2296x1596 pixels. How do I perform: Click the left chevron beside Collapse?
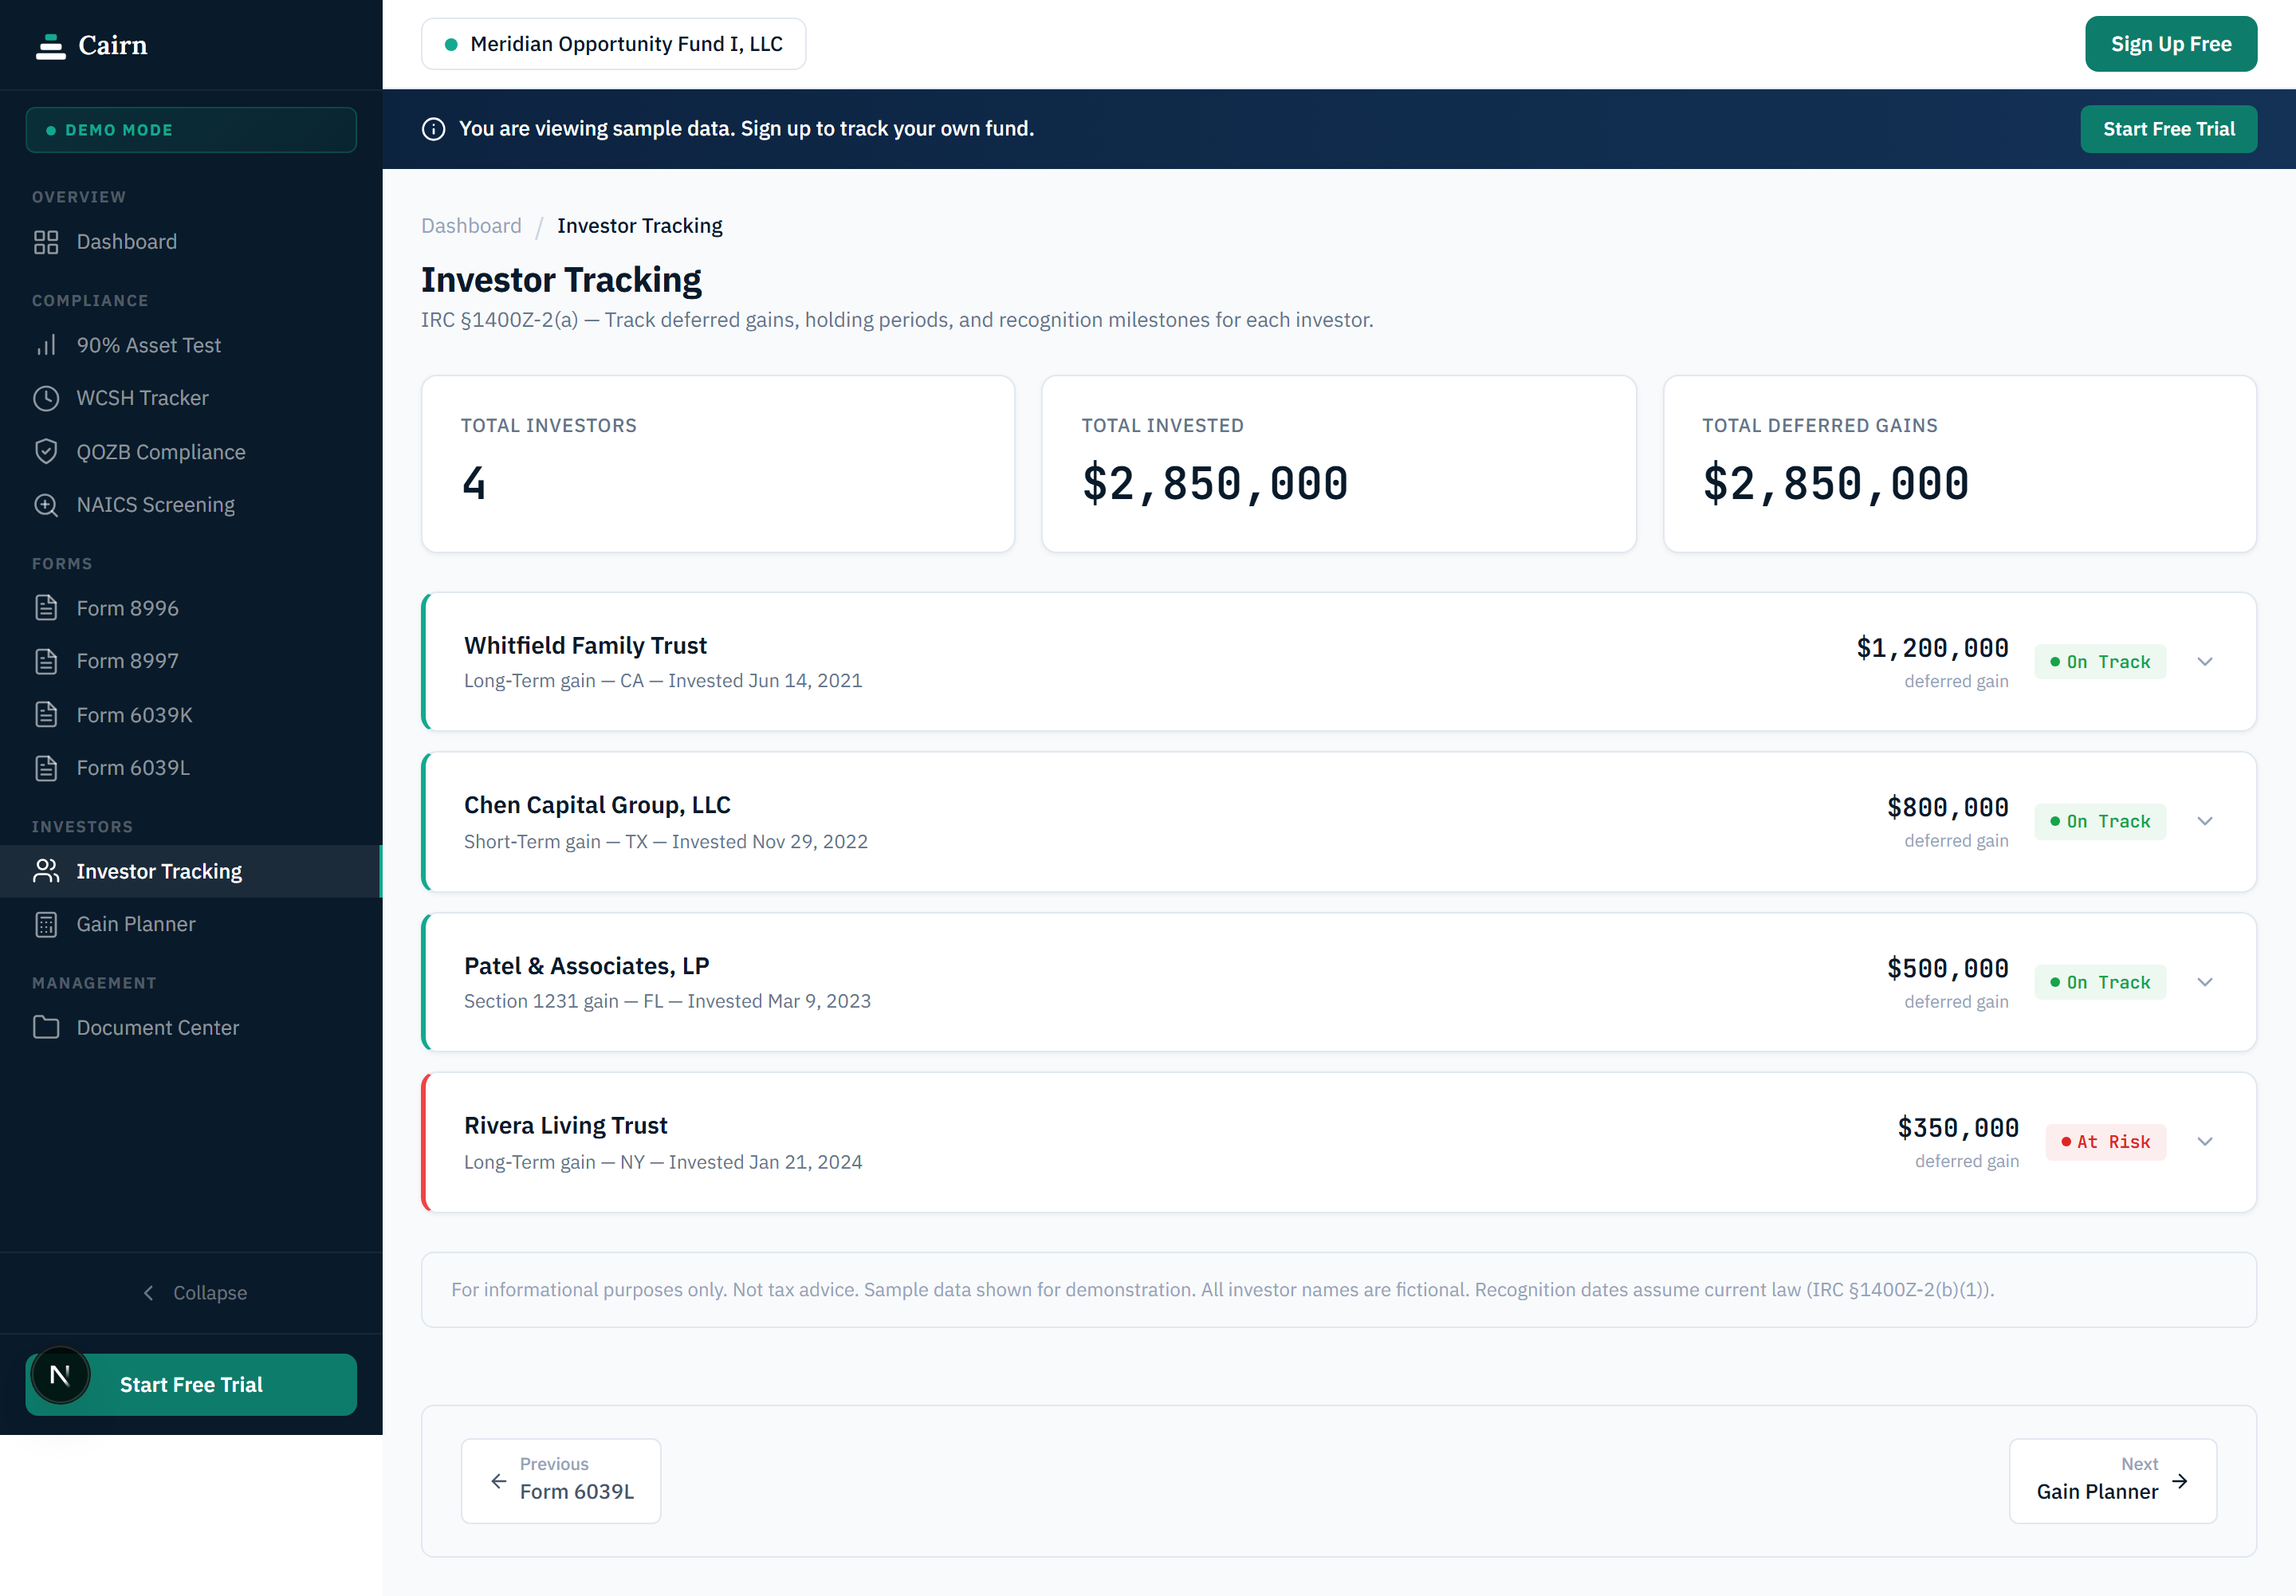[x=149, y=1293]
